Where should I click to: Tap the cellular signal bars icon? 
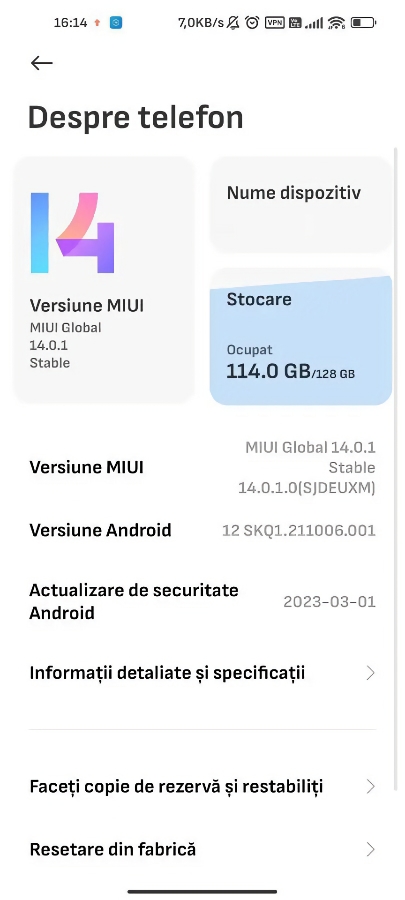(314, 23)
